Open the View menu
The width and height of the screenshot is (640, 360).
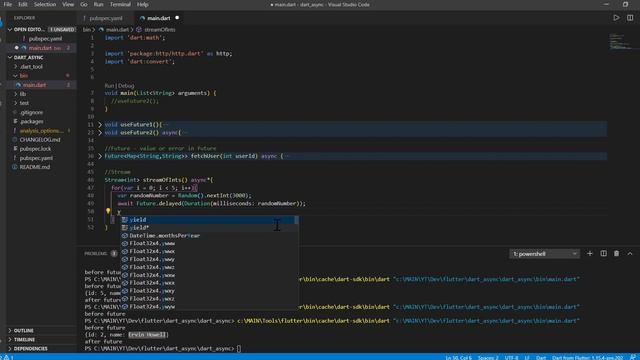(x=68, y=4)
